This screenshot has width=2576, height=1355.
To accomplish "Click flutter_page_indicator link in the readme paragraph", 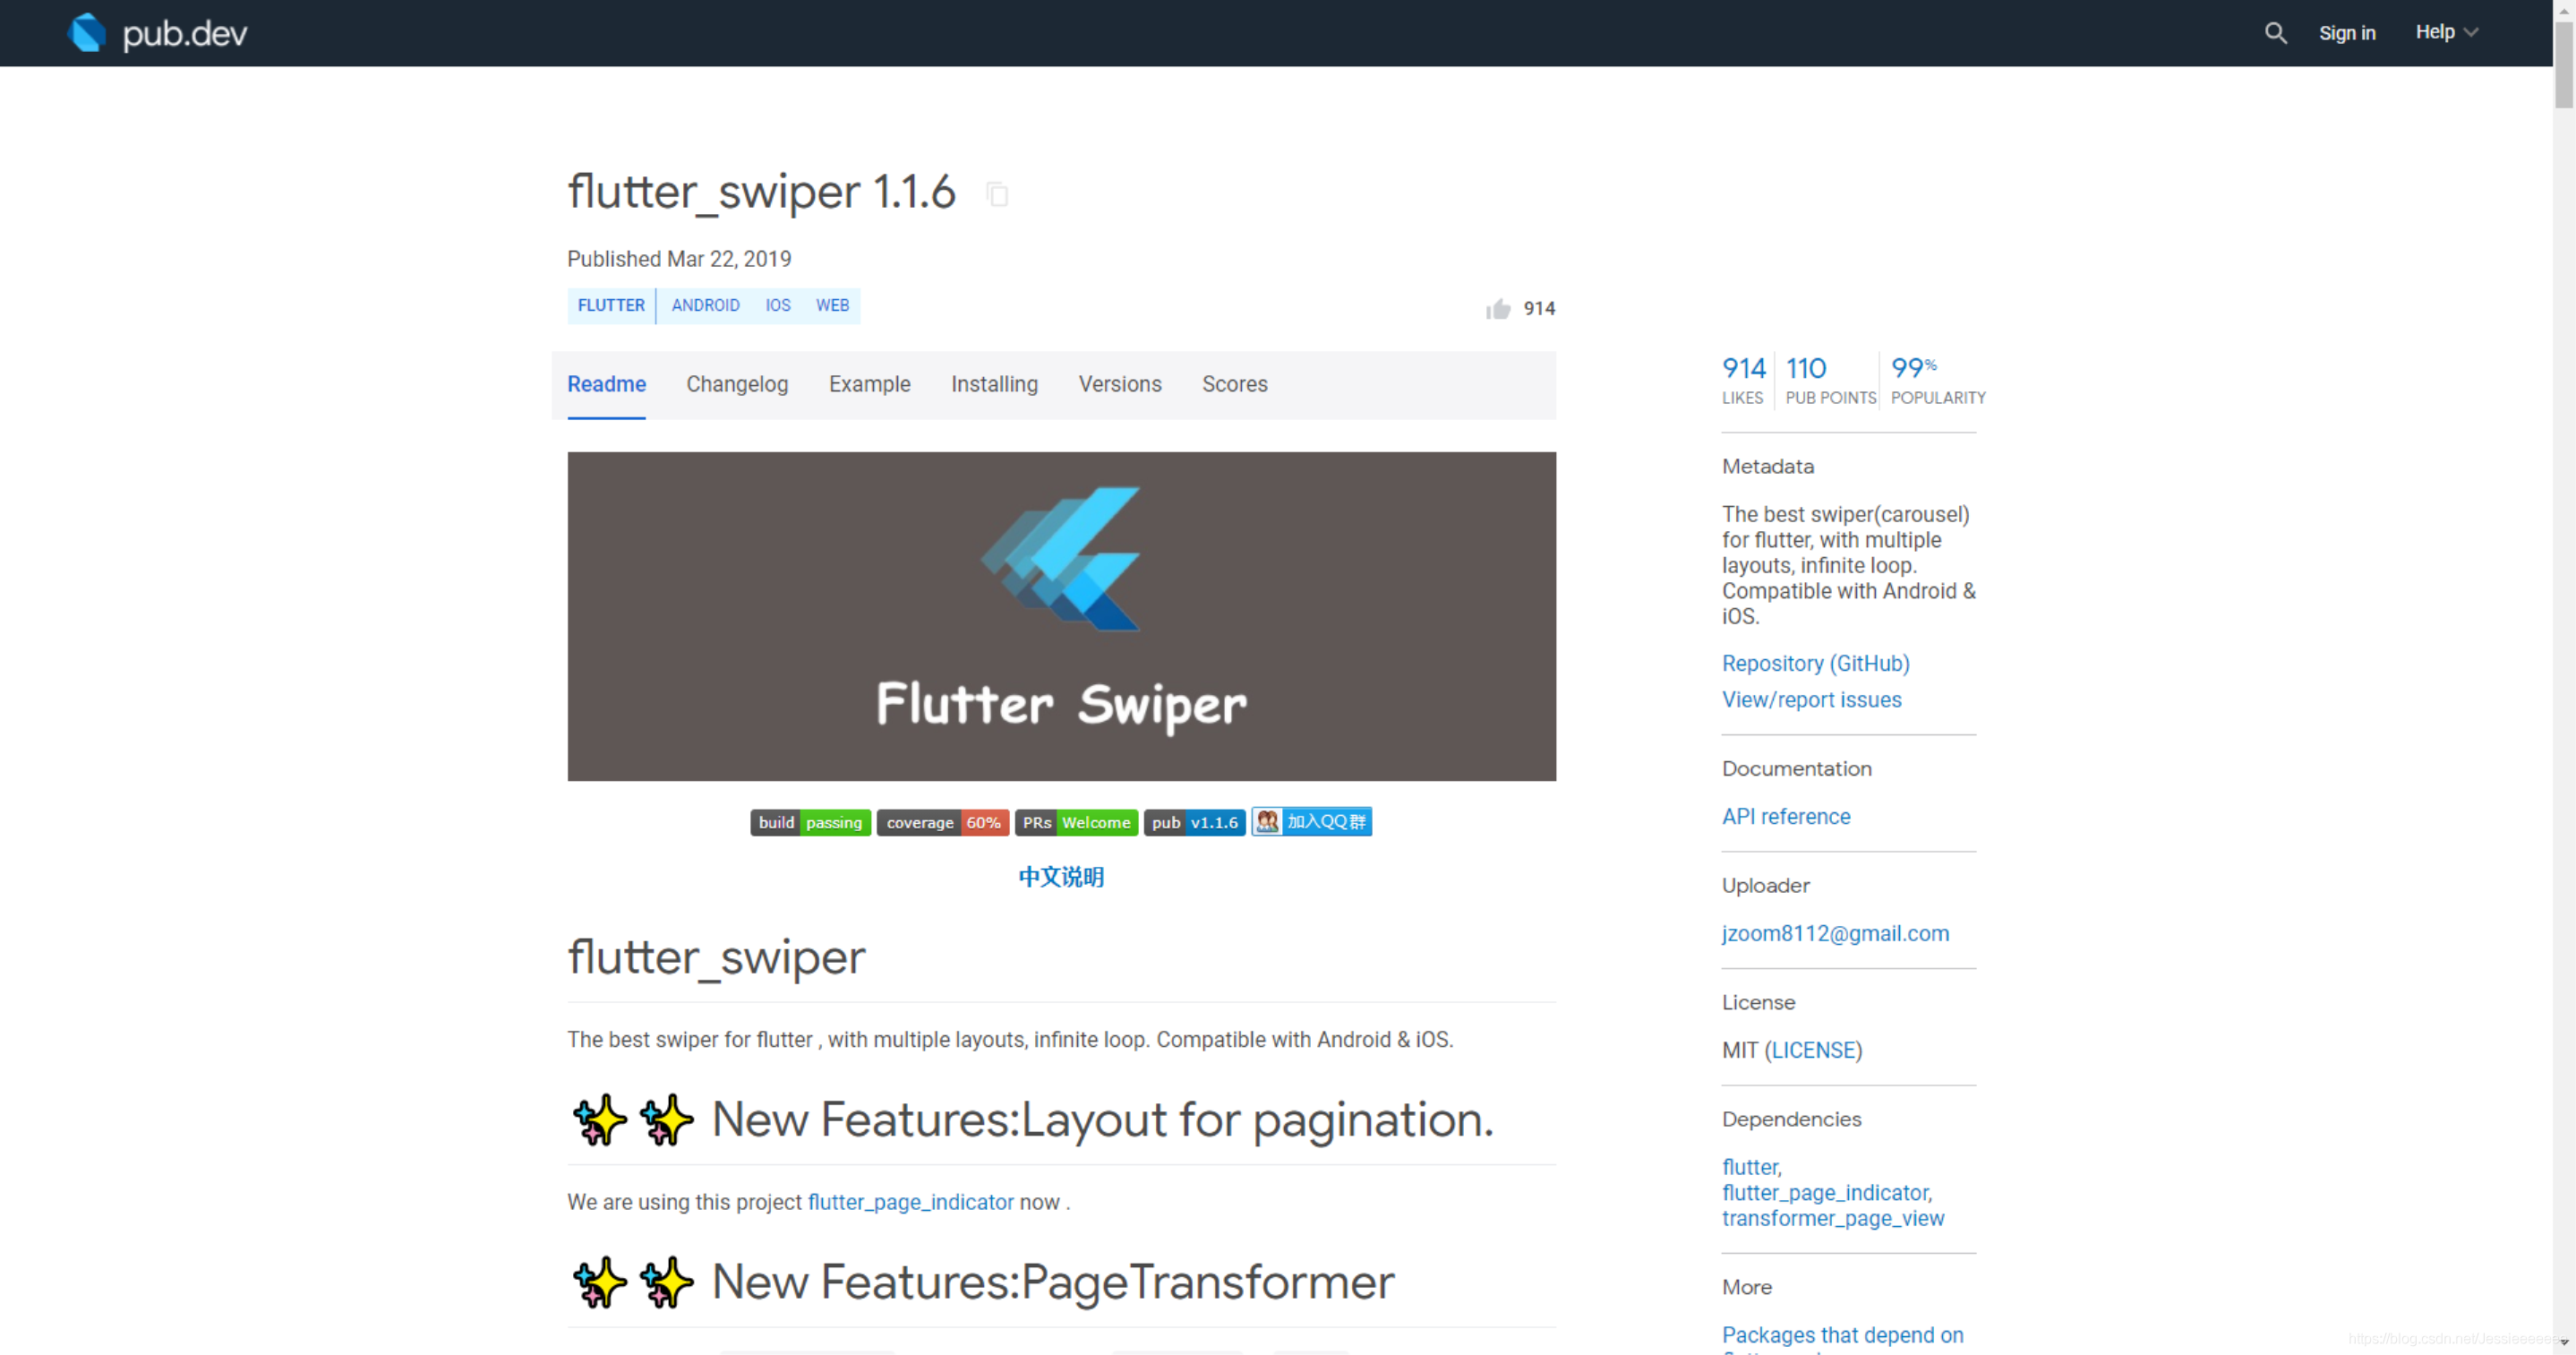I will (x=911, y=1202).
